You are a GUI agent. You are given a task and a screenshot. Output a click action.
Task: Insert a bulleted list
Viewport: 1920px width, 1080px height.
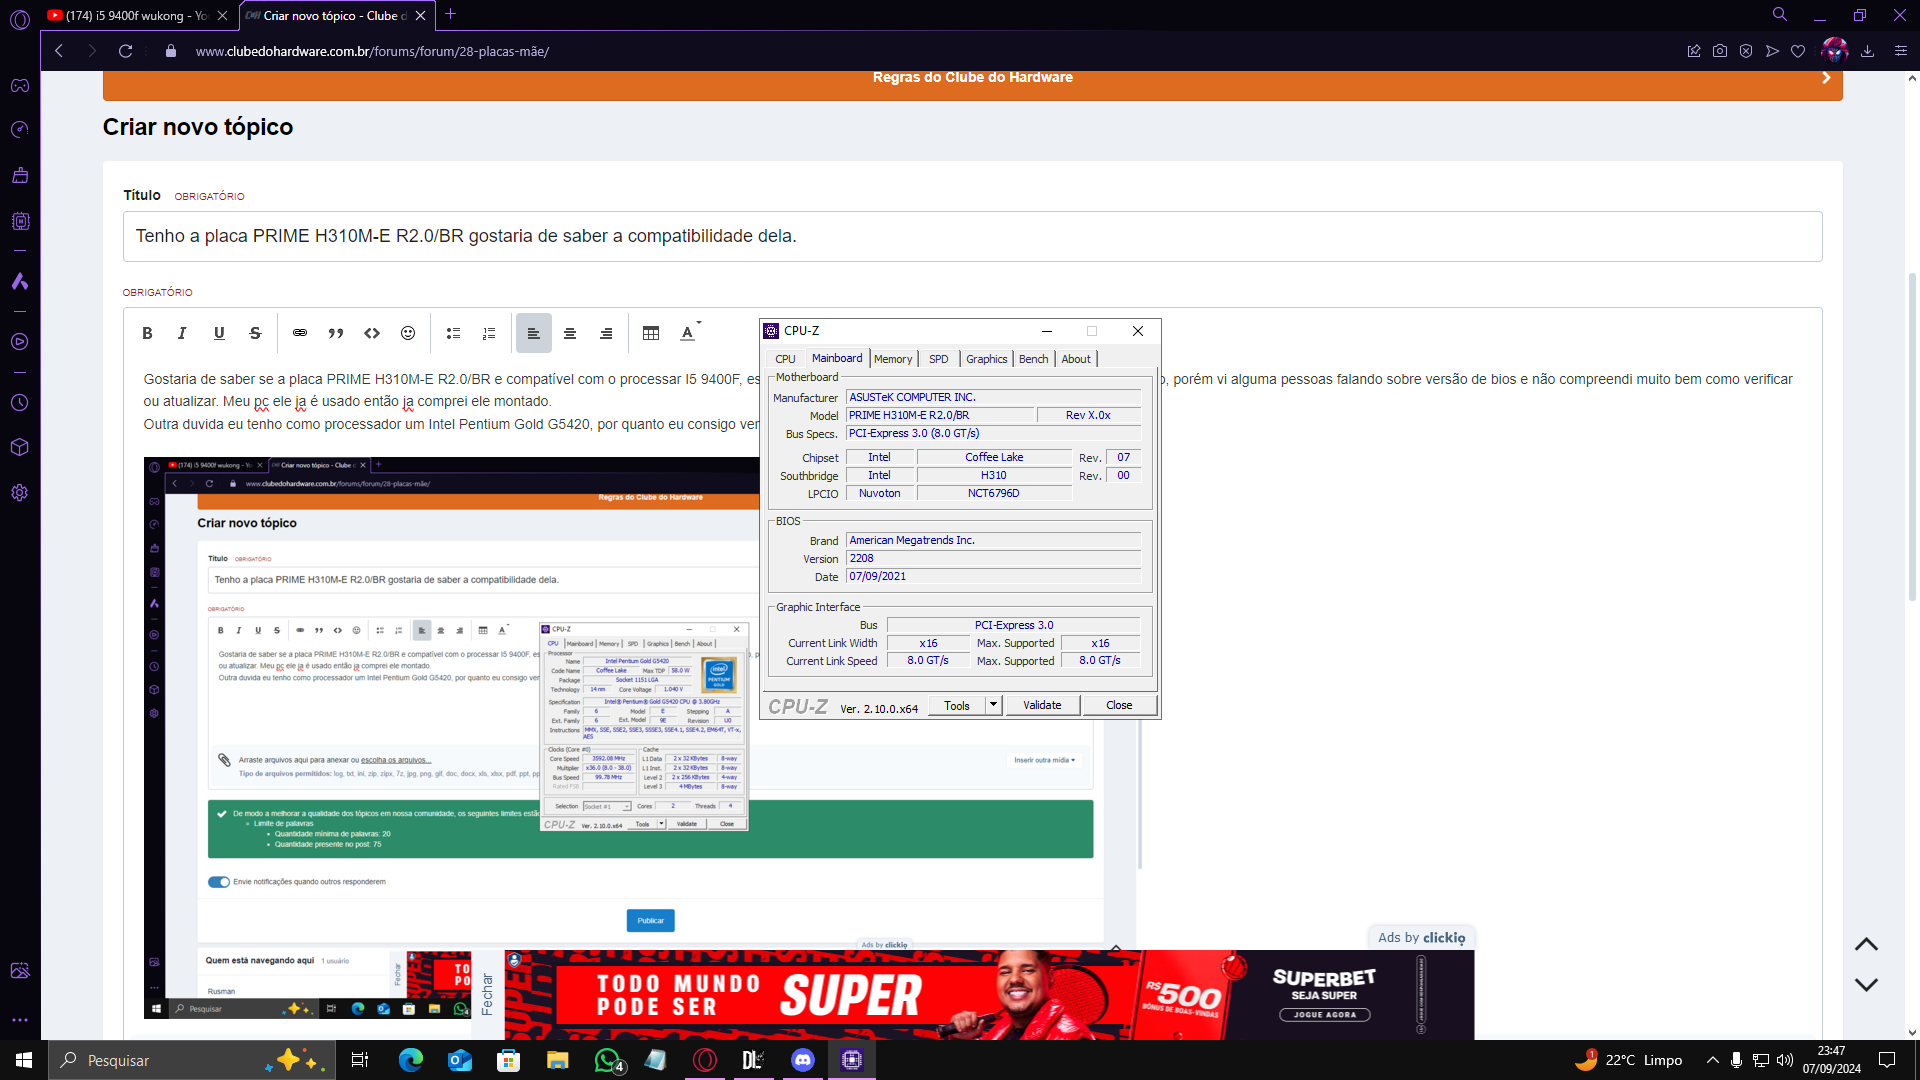coord(453,333)
